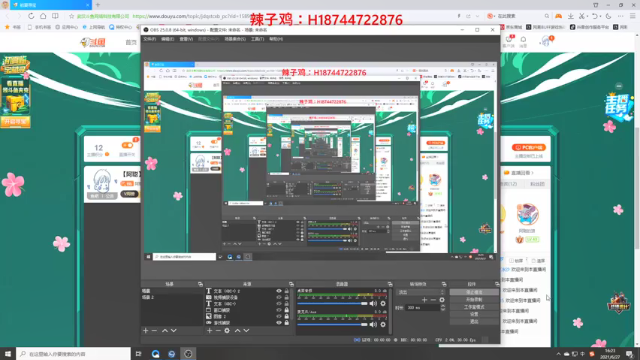Pop out the Scenes dock panel
This screenshot has height=360, width=640.
[x=200, y=284]
